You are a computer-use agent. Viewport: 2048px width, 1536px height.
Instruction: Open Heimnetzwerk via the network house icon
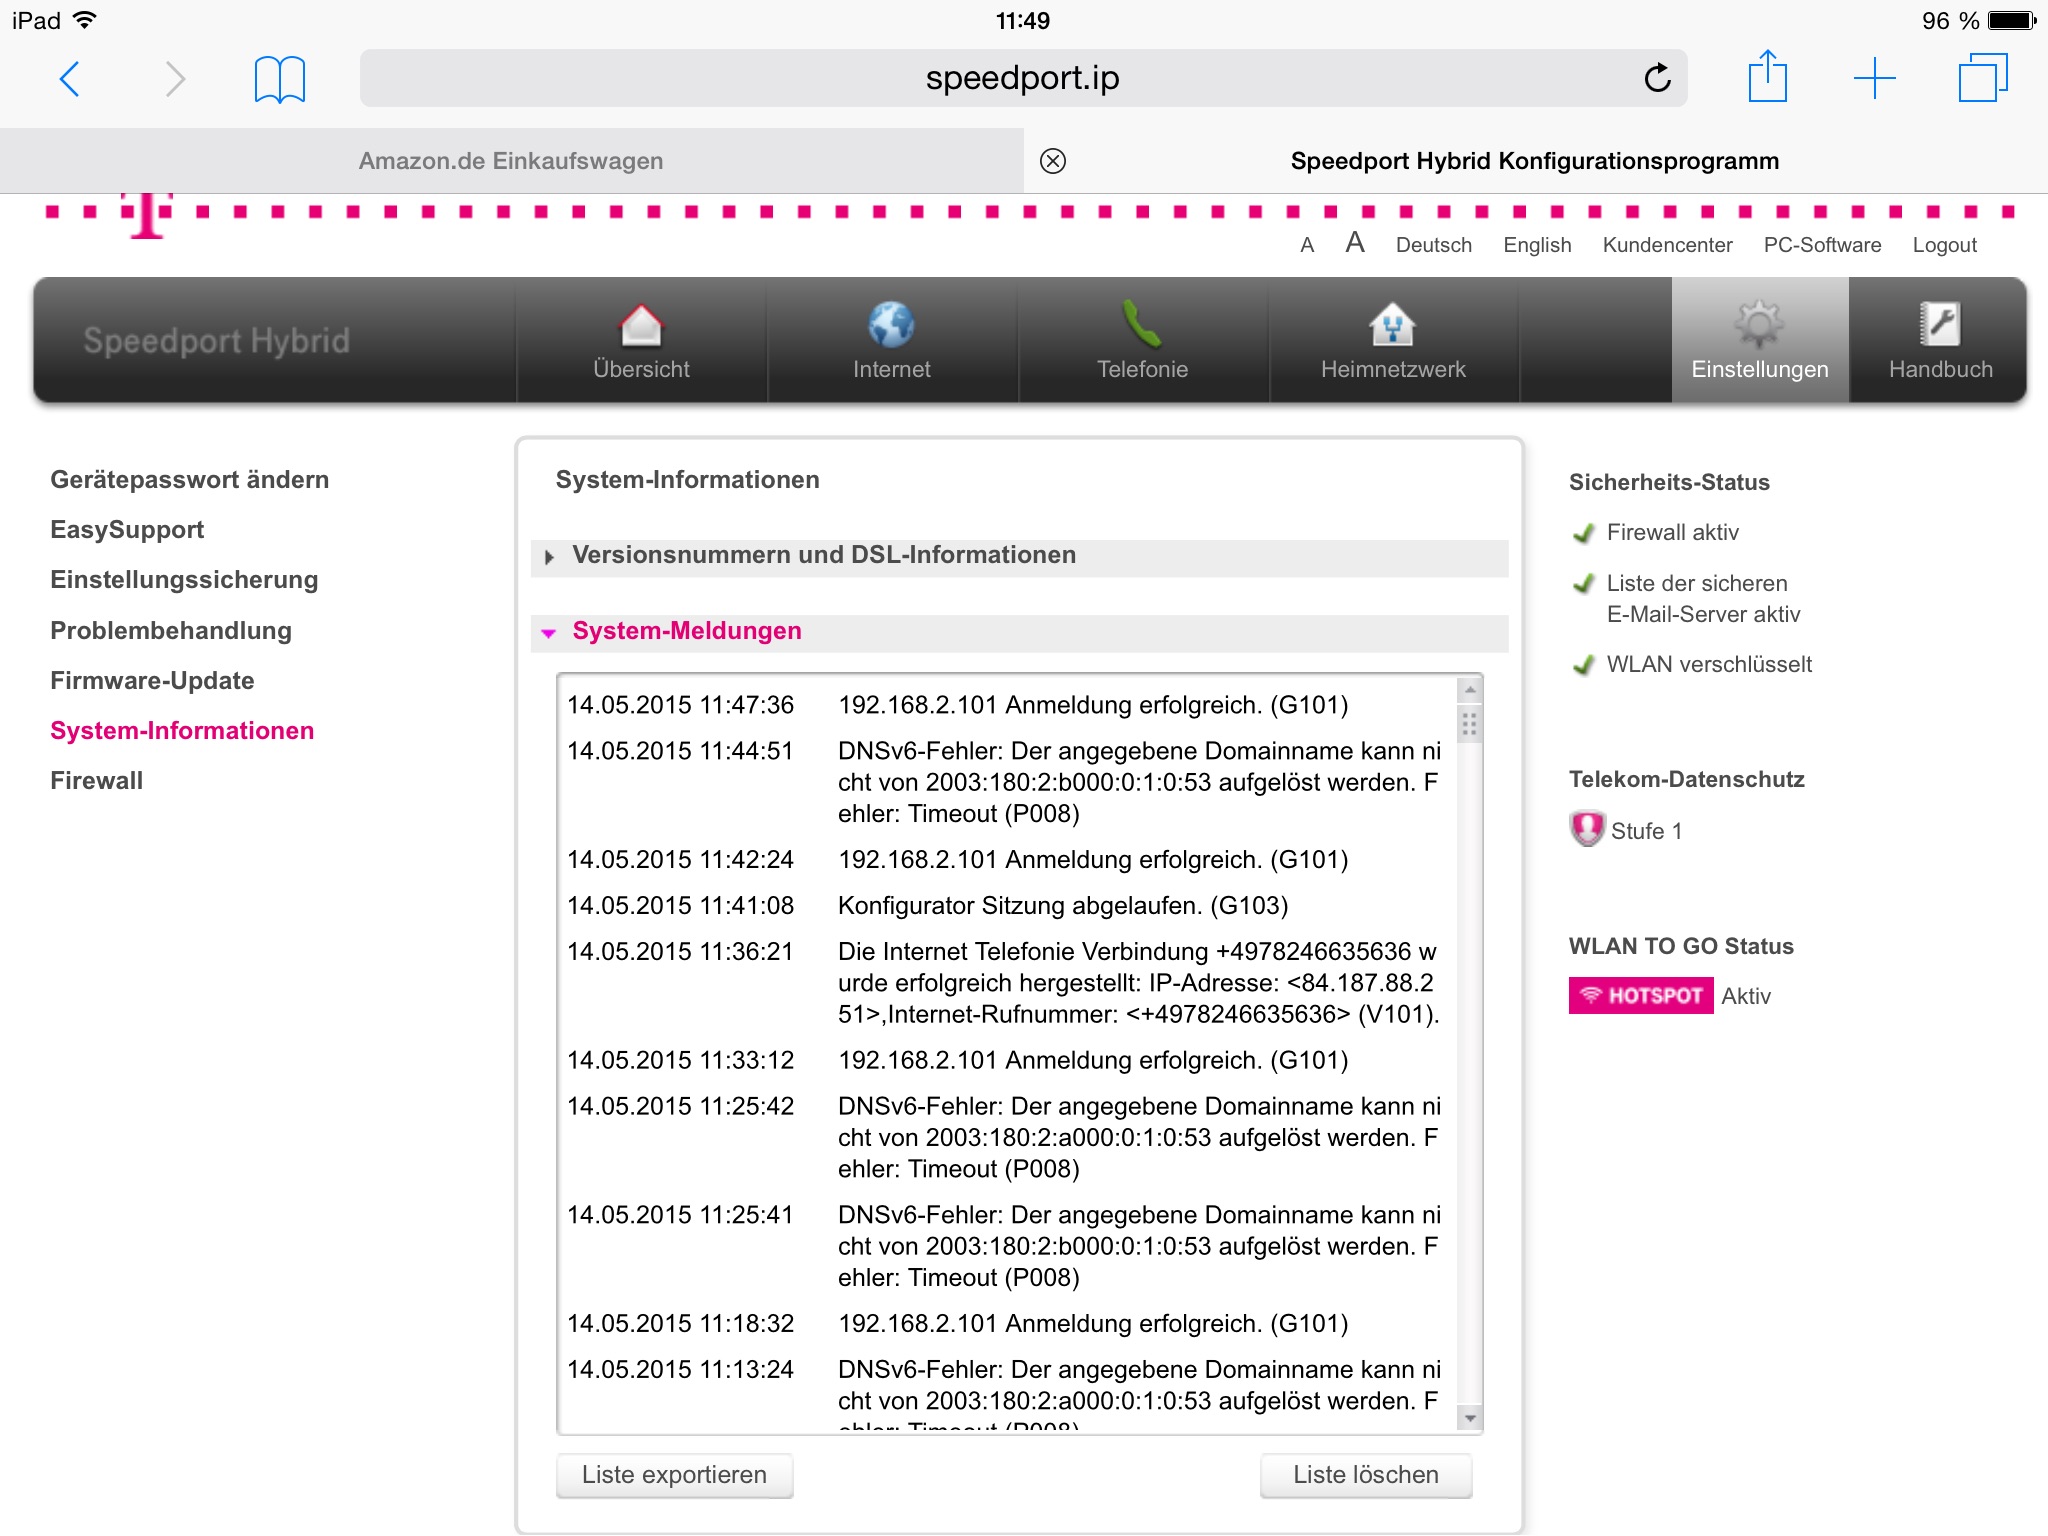[x=1393, y=325]
